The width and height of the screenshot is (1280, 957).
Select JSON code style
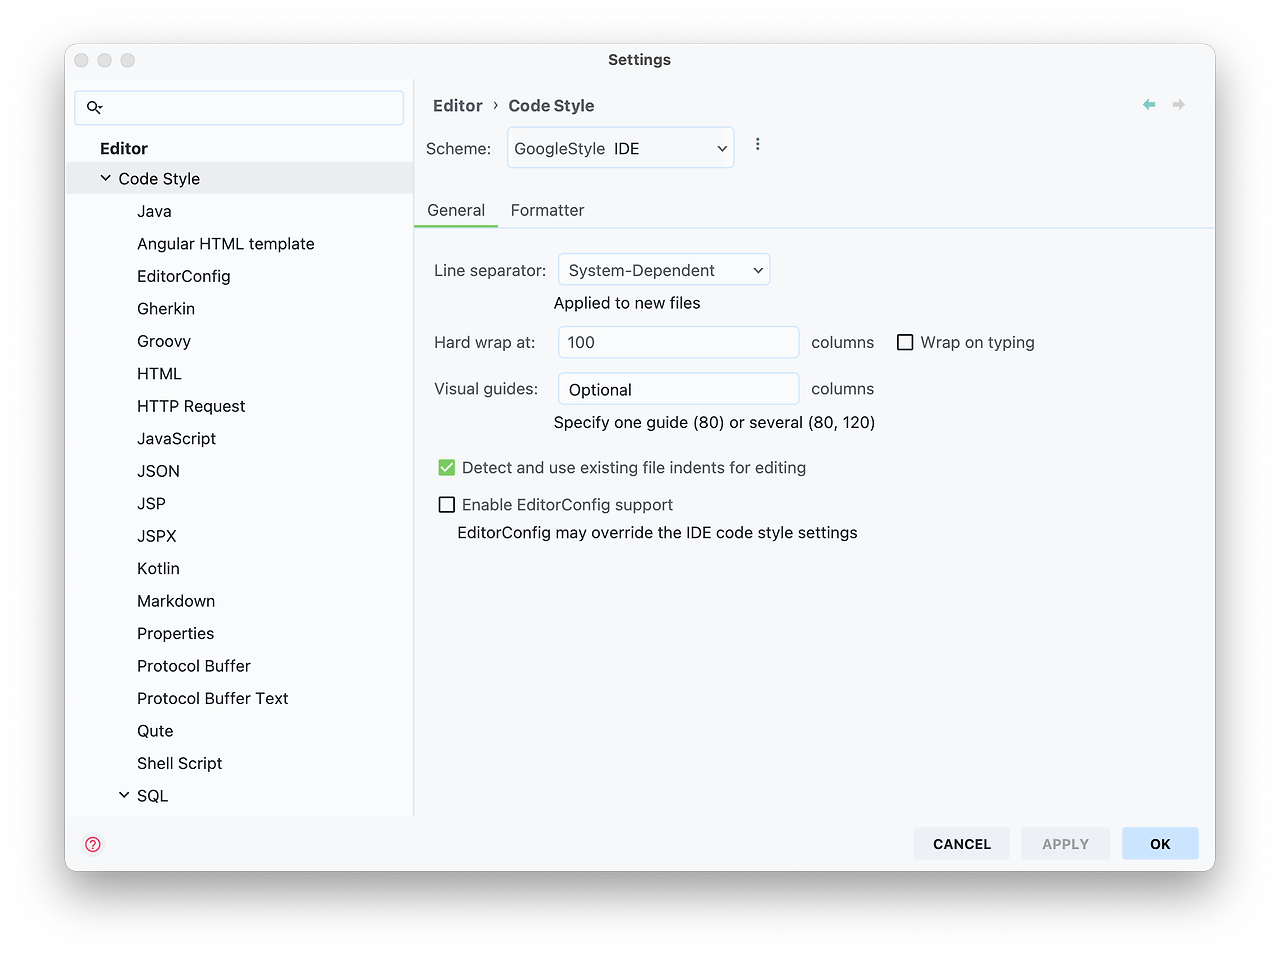click(x=159, y=471)
